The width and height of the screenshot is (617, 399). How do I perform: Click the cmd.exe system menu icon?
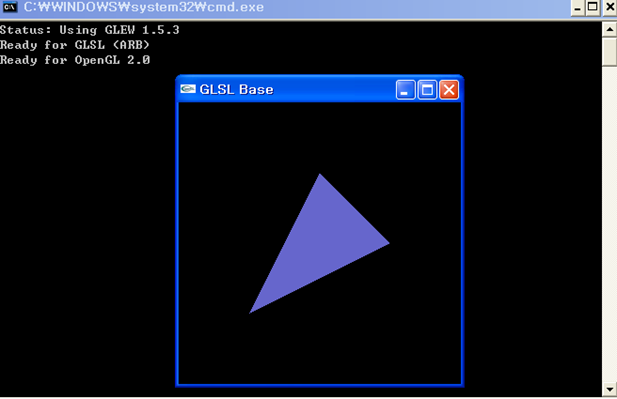9,7
